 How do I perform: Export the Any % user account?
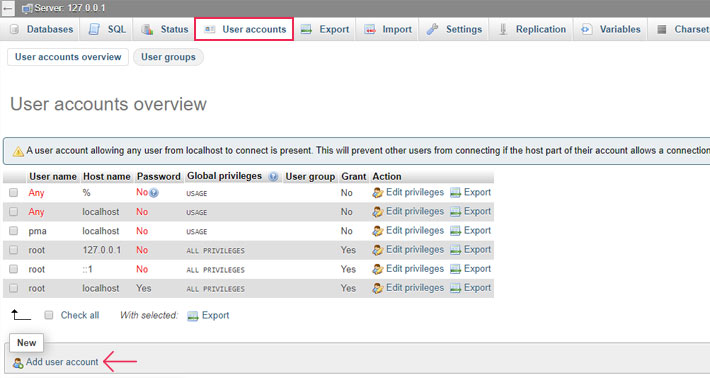tap(470, 192)
